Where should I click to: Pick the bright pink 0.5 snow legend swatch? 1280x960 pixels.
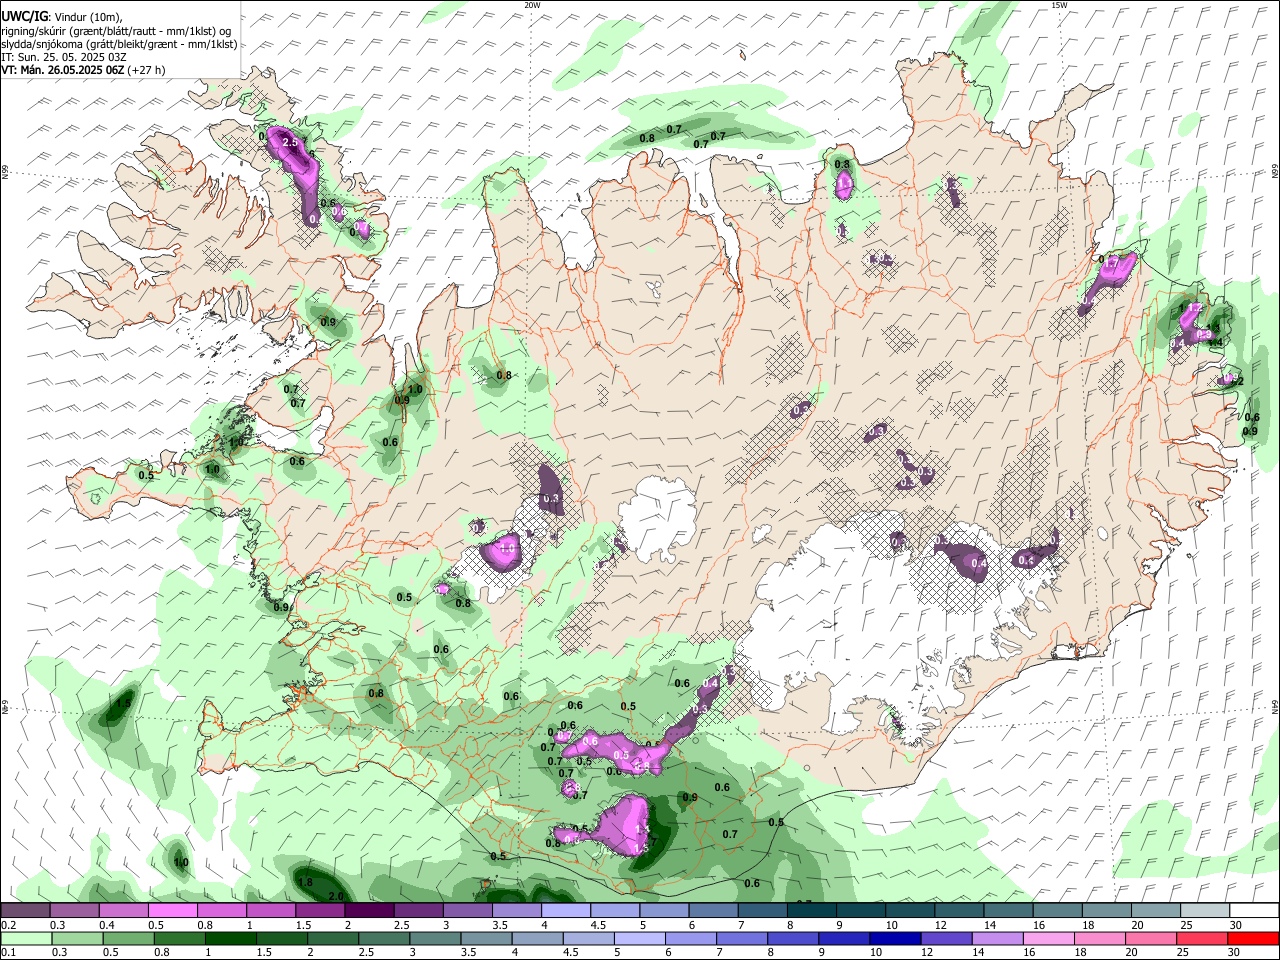[174, 911]
